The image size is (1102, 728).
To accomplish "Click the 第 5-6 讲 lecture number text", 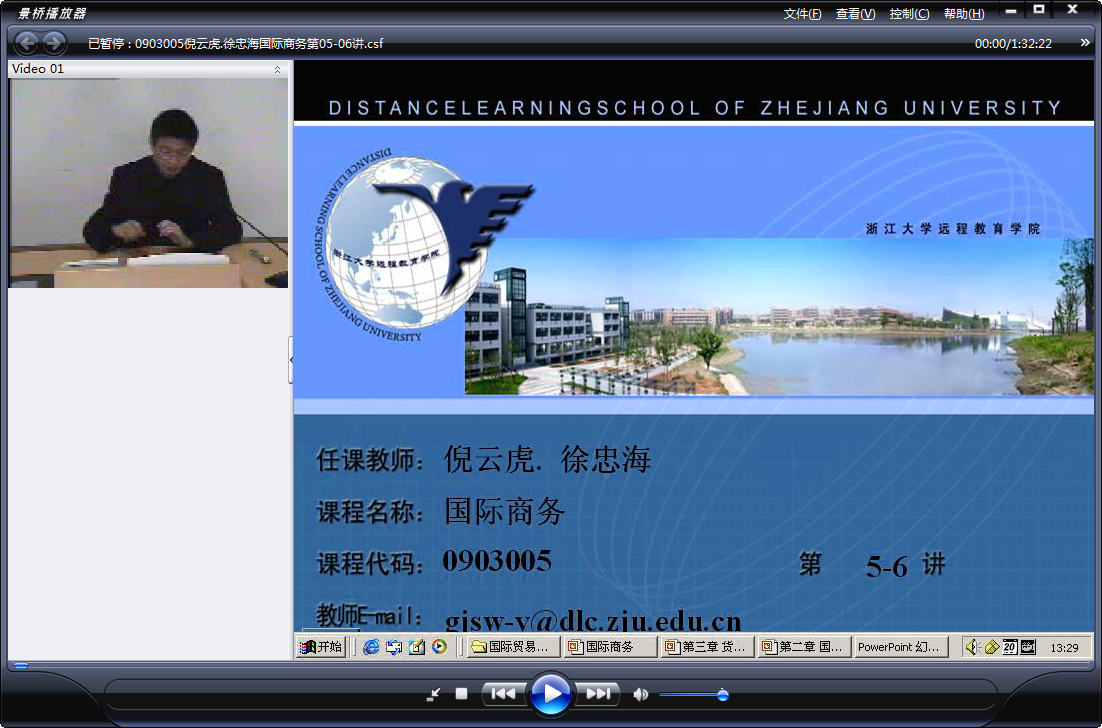I will tap(872, 565).
